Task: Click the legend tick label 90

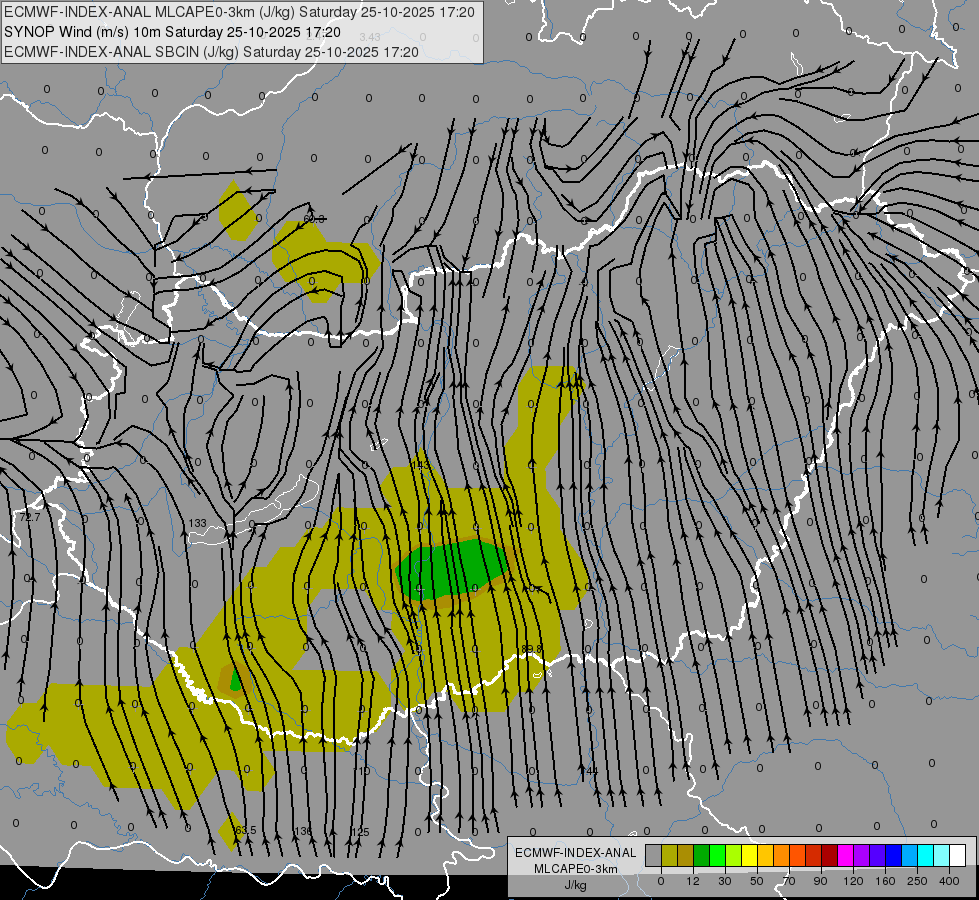Action: point(820,881)
